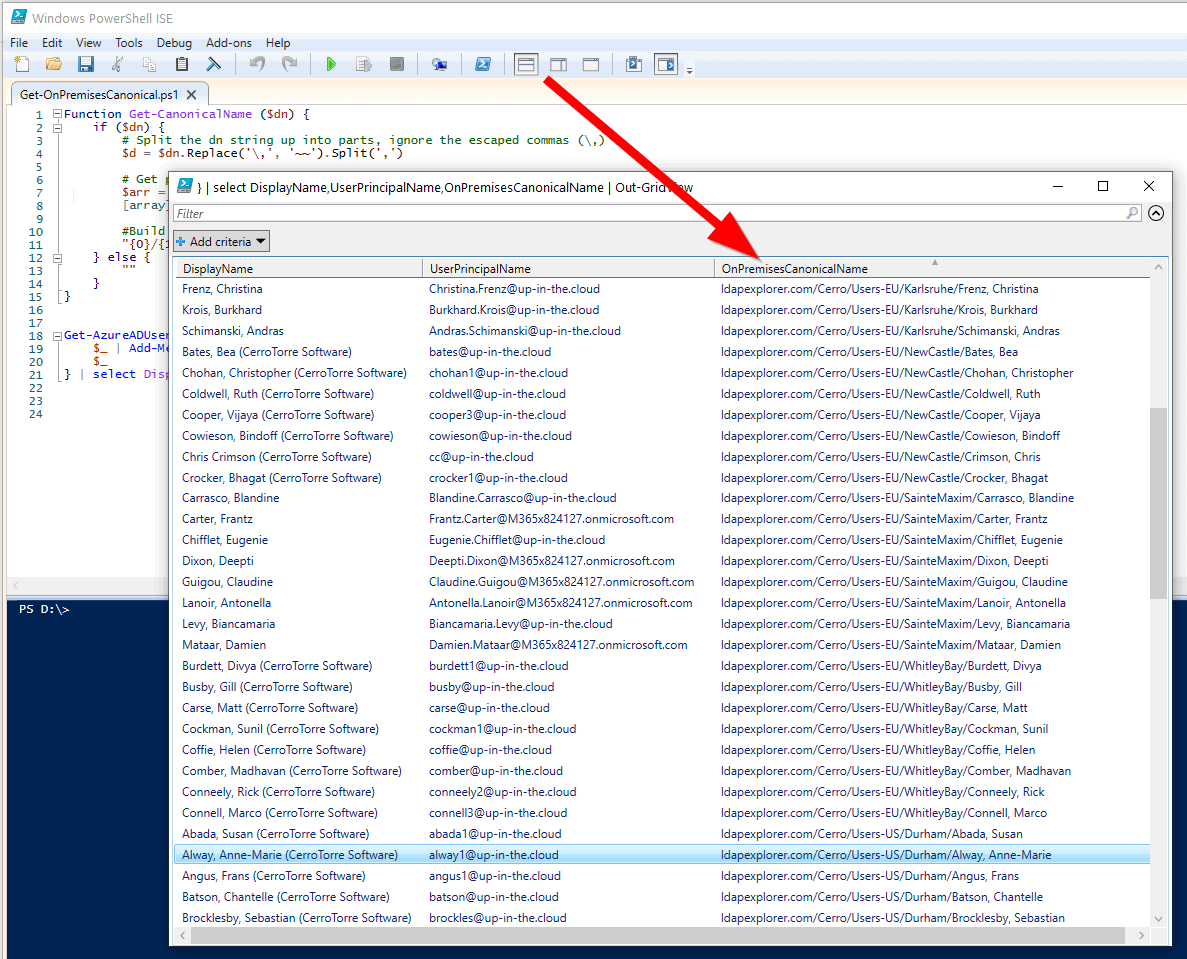
Task: Open the Tools menu
Action: [x=129, y=43]
